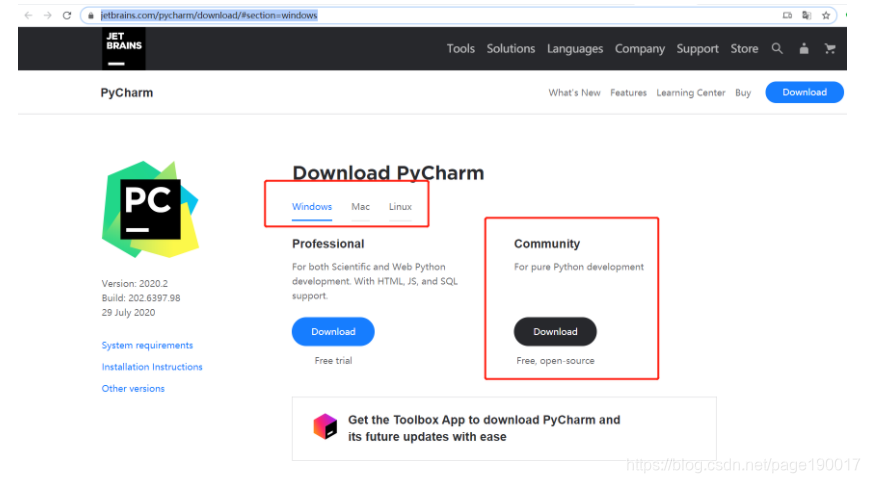The width and height of the screenshot is (870, 483).
Task: Click the blue Download button in header
Action: (805, 92)
